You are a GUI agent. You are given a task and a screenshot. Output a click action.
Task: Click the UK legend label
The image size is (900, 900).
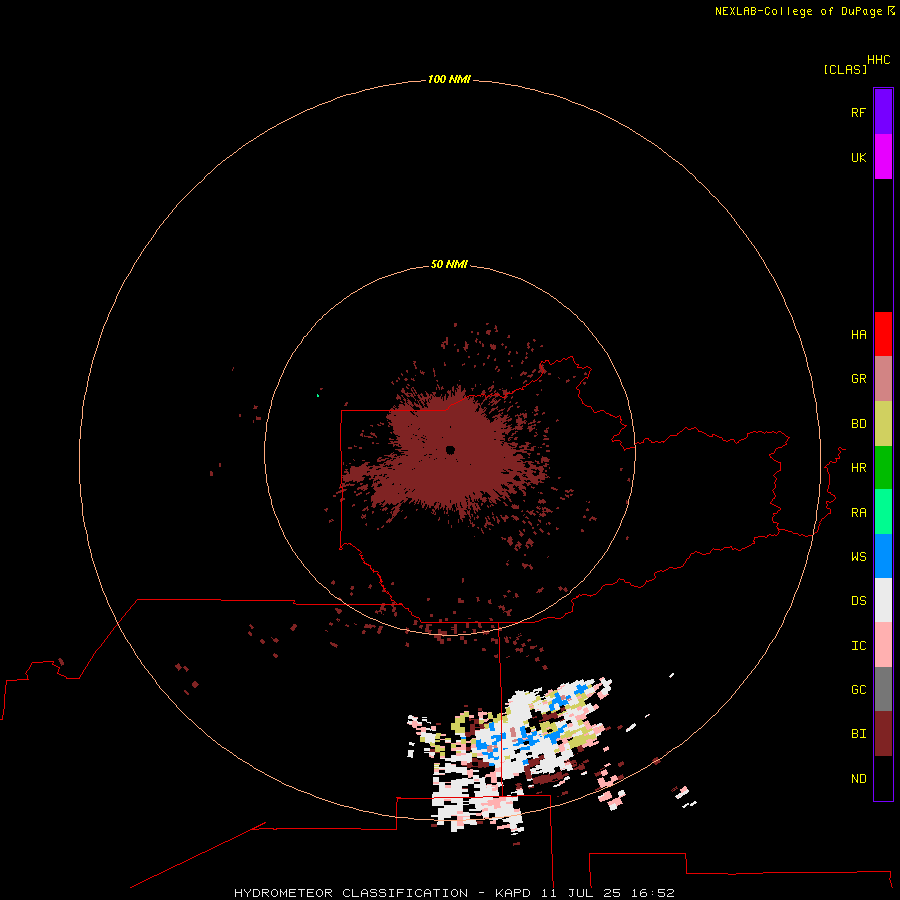858,157
